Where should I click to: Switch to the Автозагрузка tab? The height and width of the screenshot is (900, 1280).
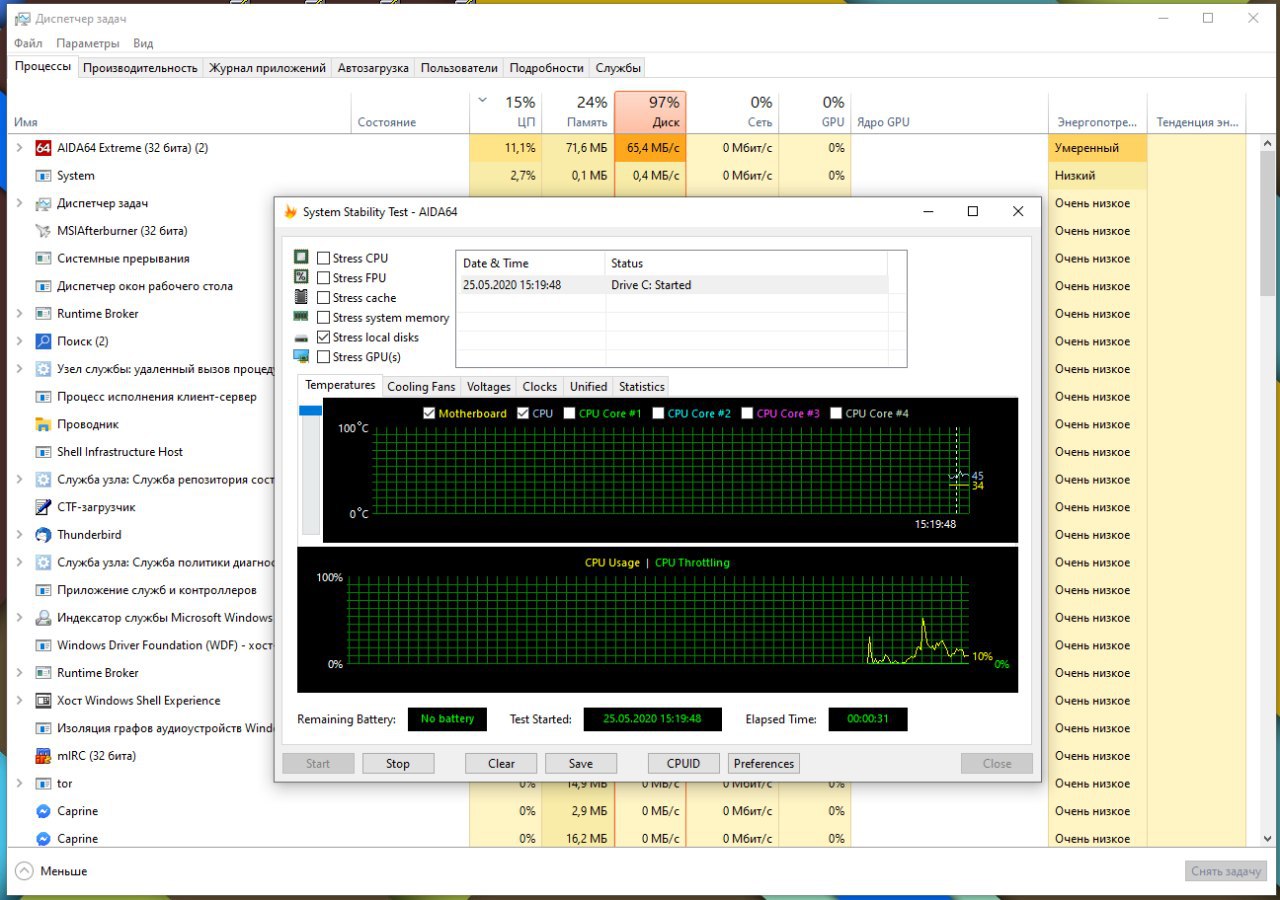[x=373, y=68]
